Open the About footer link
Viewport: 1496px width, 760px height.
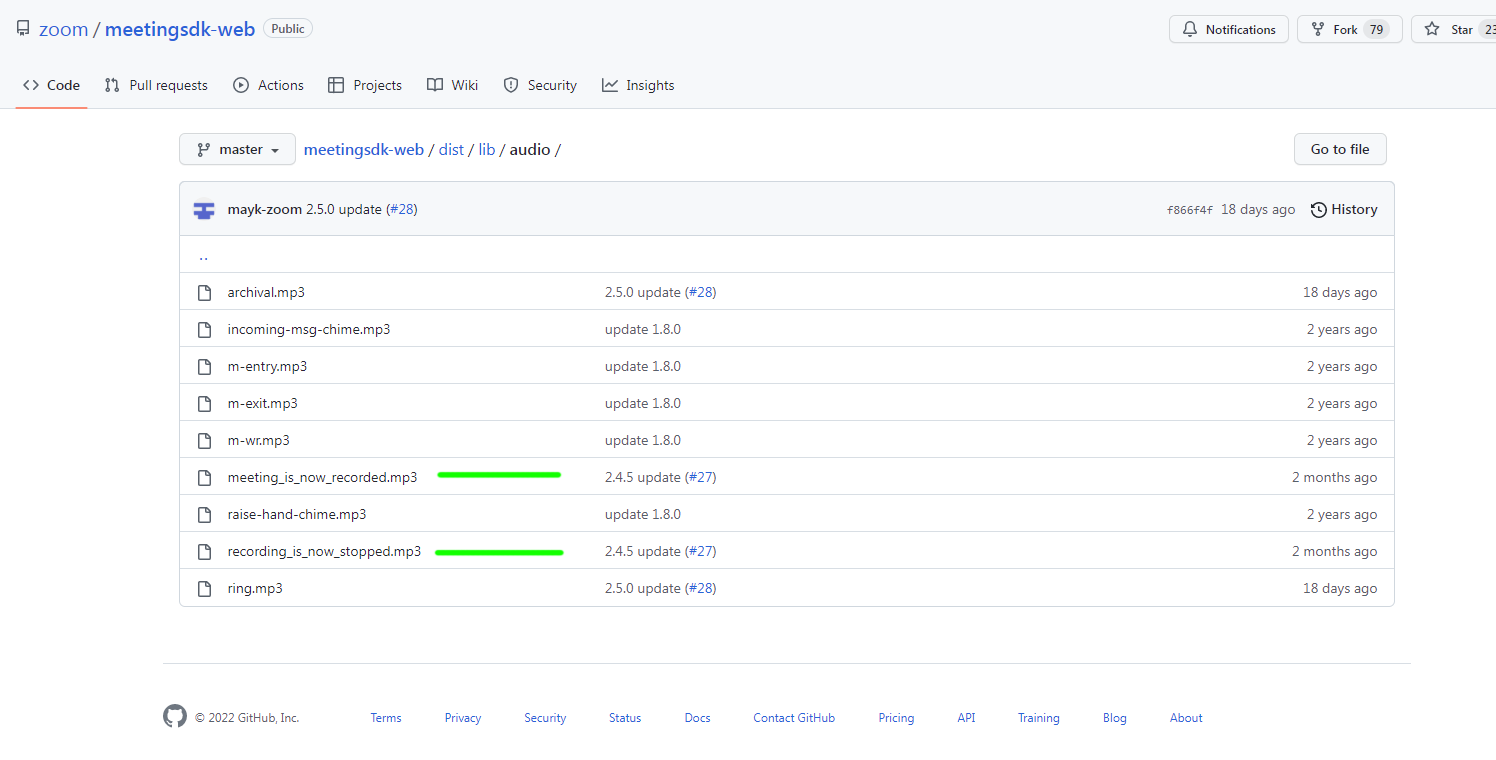(1186, 718)
